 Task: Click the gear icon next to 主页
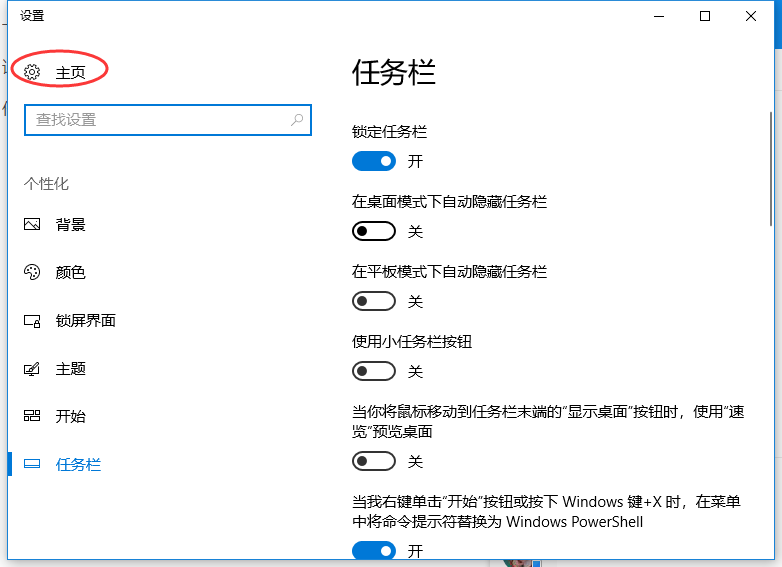[x=32, y=72]
